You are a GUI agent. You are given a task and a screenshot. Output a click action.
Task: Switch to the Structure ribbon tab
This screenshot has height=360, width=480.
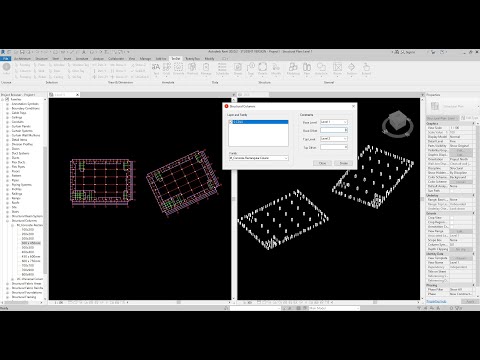point(42,59)
